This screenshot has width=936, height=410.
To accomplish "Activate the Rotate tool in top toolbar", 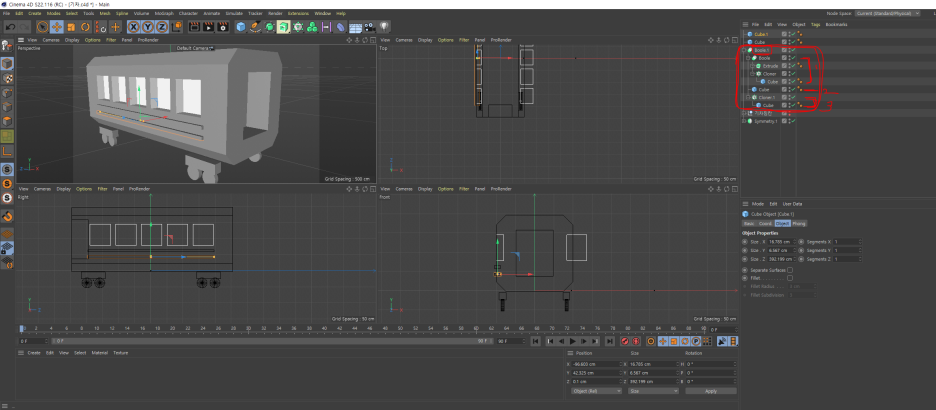I will tap(85, 27).
